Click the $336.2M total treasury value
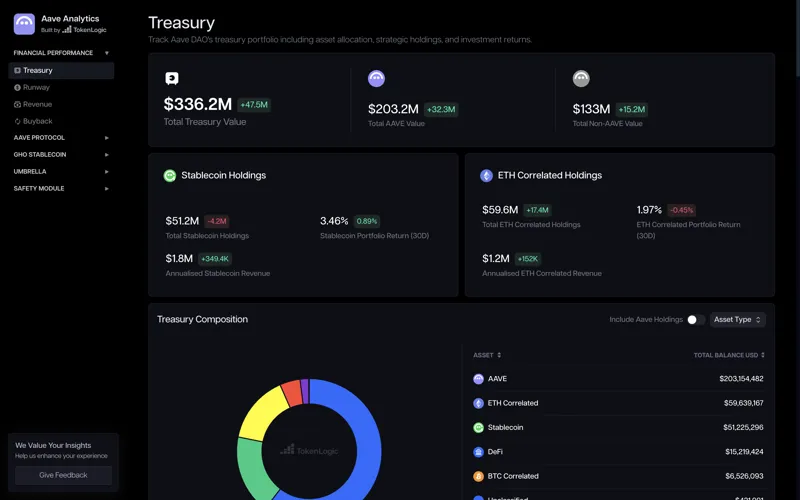Screen dimensions: 800x500 197,104
